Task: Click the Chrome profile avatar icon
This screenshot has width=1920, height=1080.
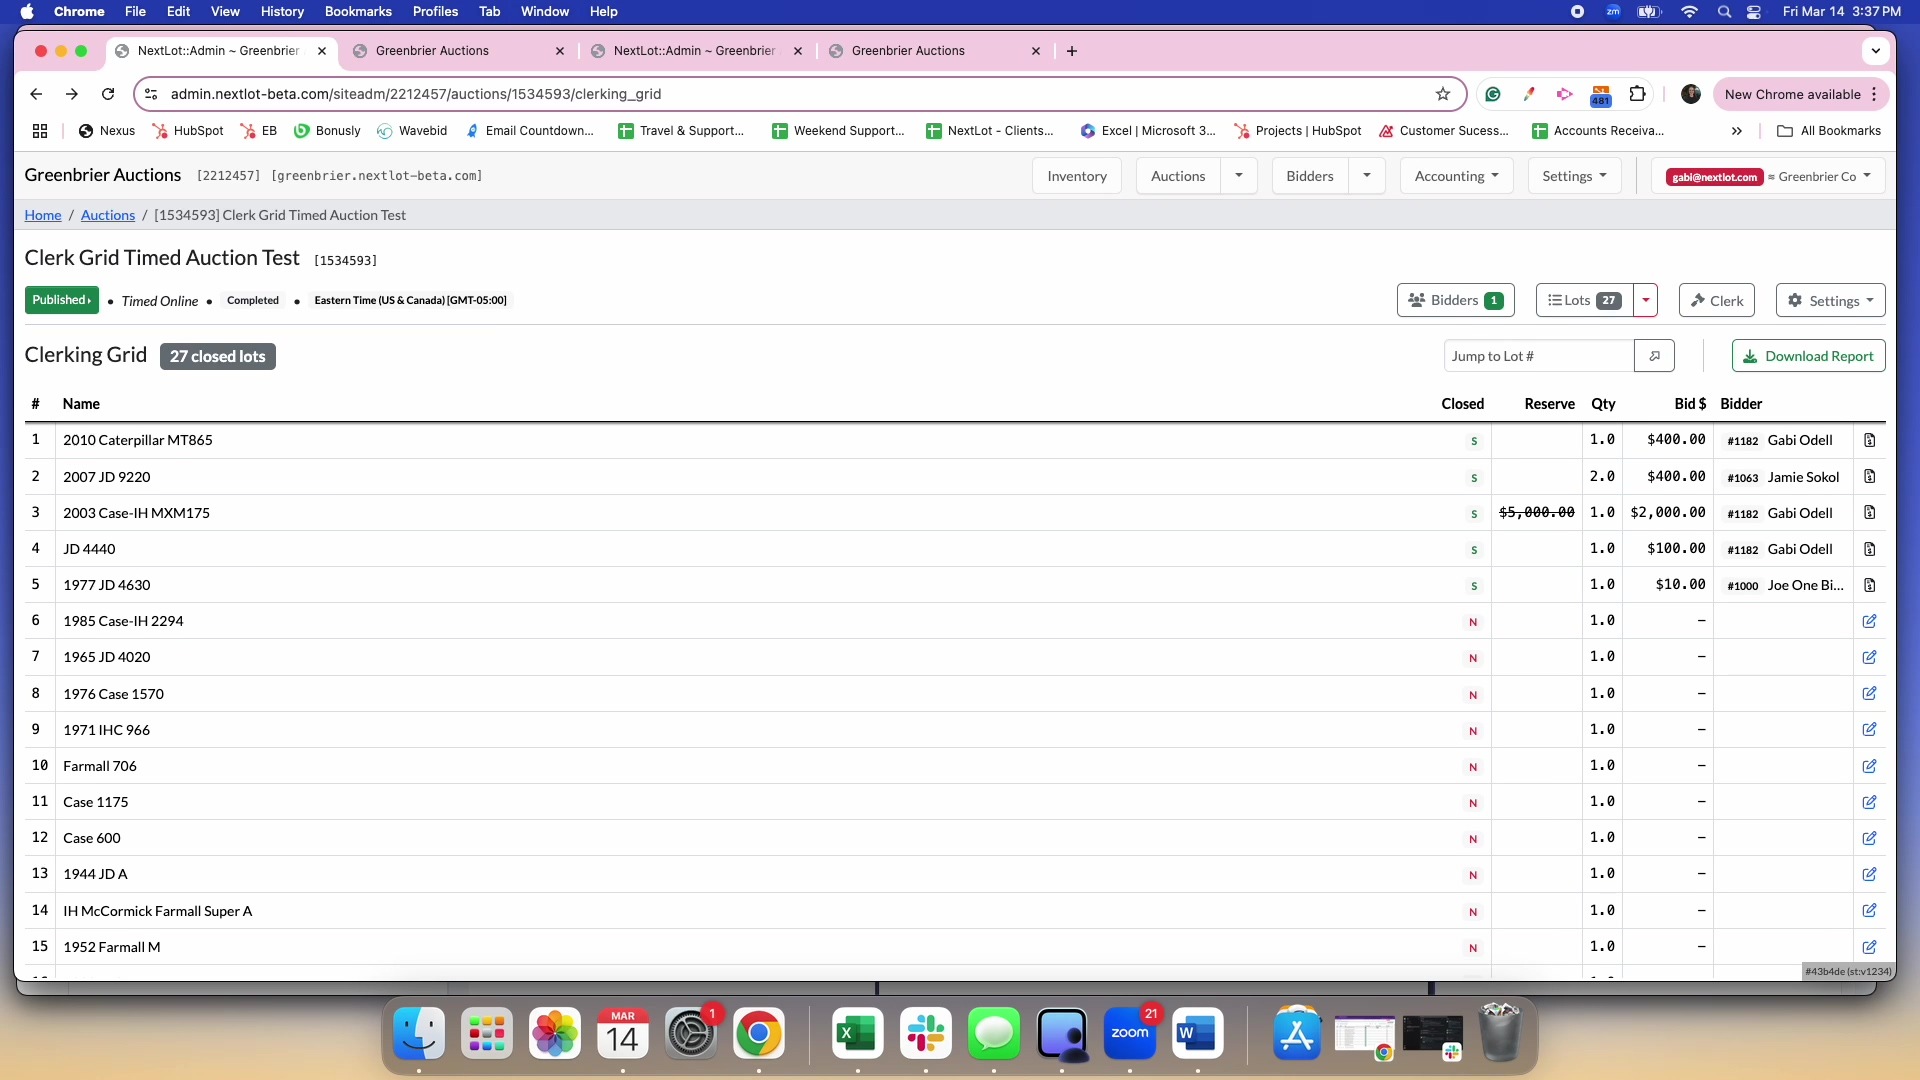Action: pyautogui.click(x=1691, y=94)
